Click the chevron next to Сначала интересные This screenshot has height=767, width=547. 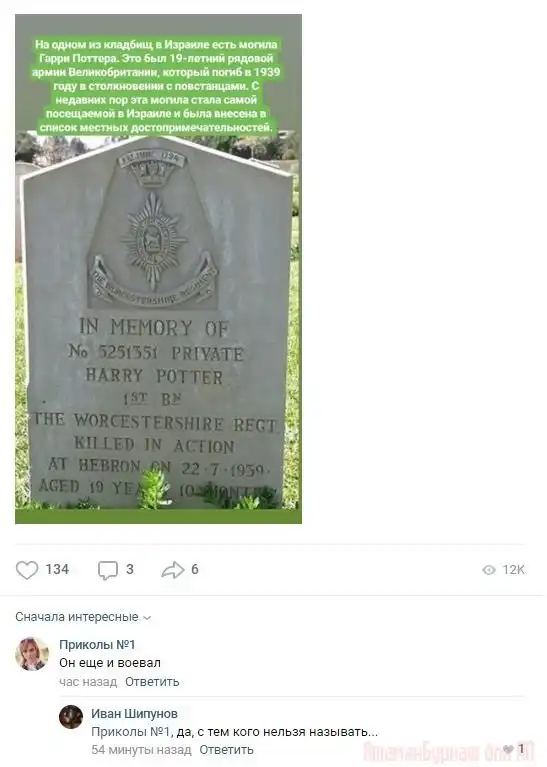(147, 618)
